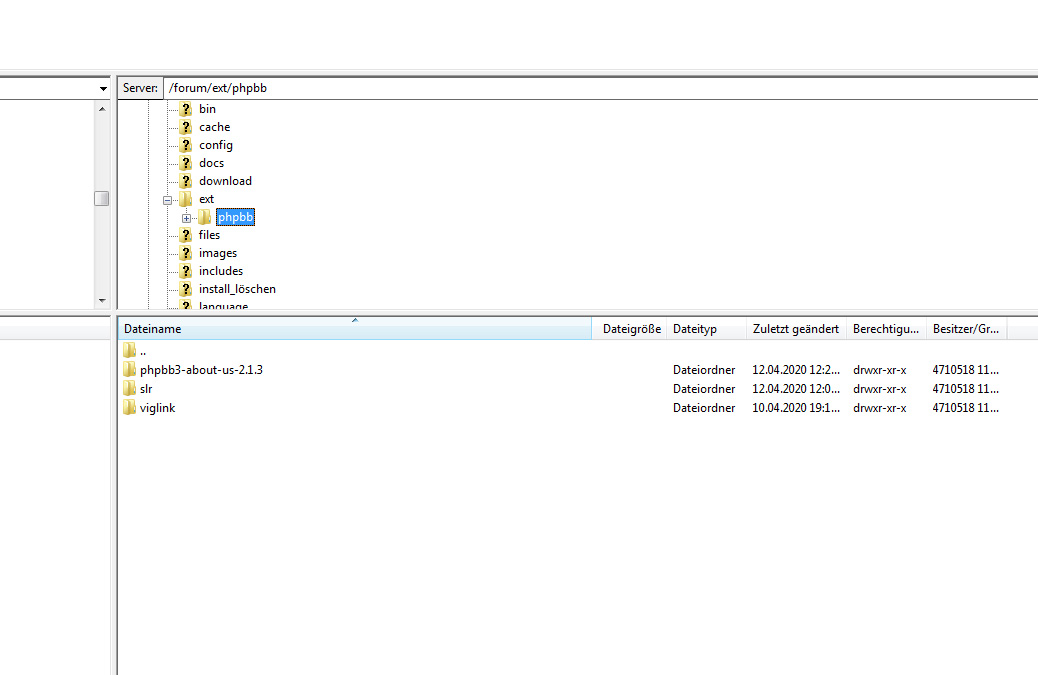Viewport: 1038px width, 675px height.
Task: Click the viglink folder icon in list
Action: click(x=129, y=408)
